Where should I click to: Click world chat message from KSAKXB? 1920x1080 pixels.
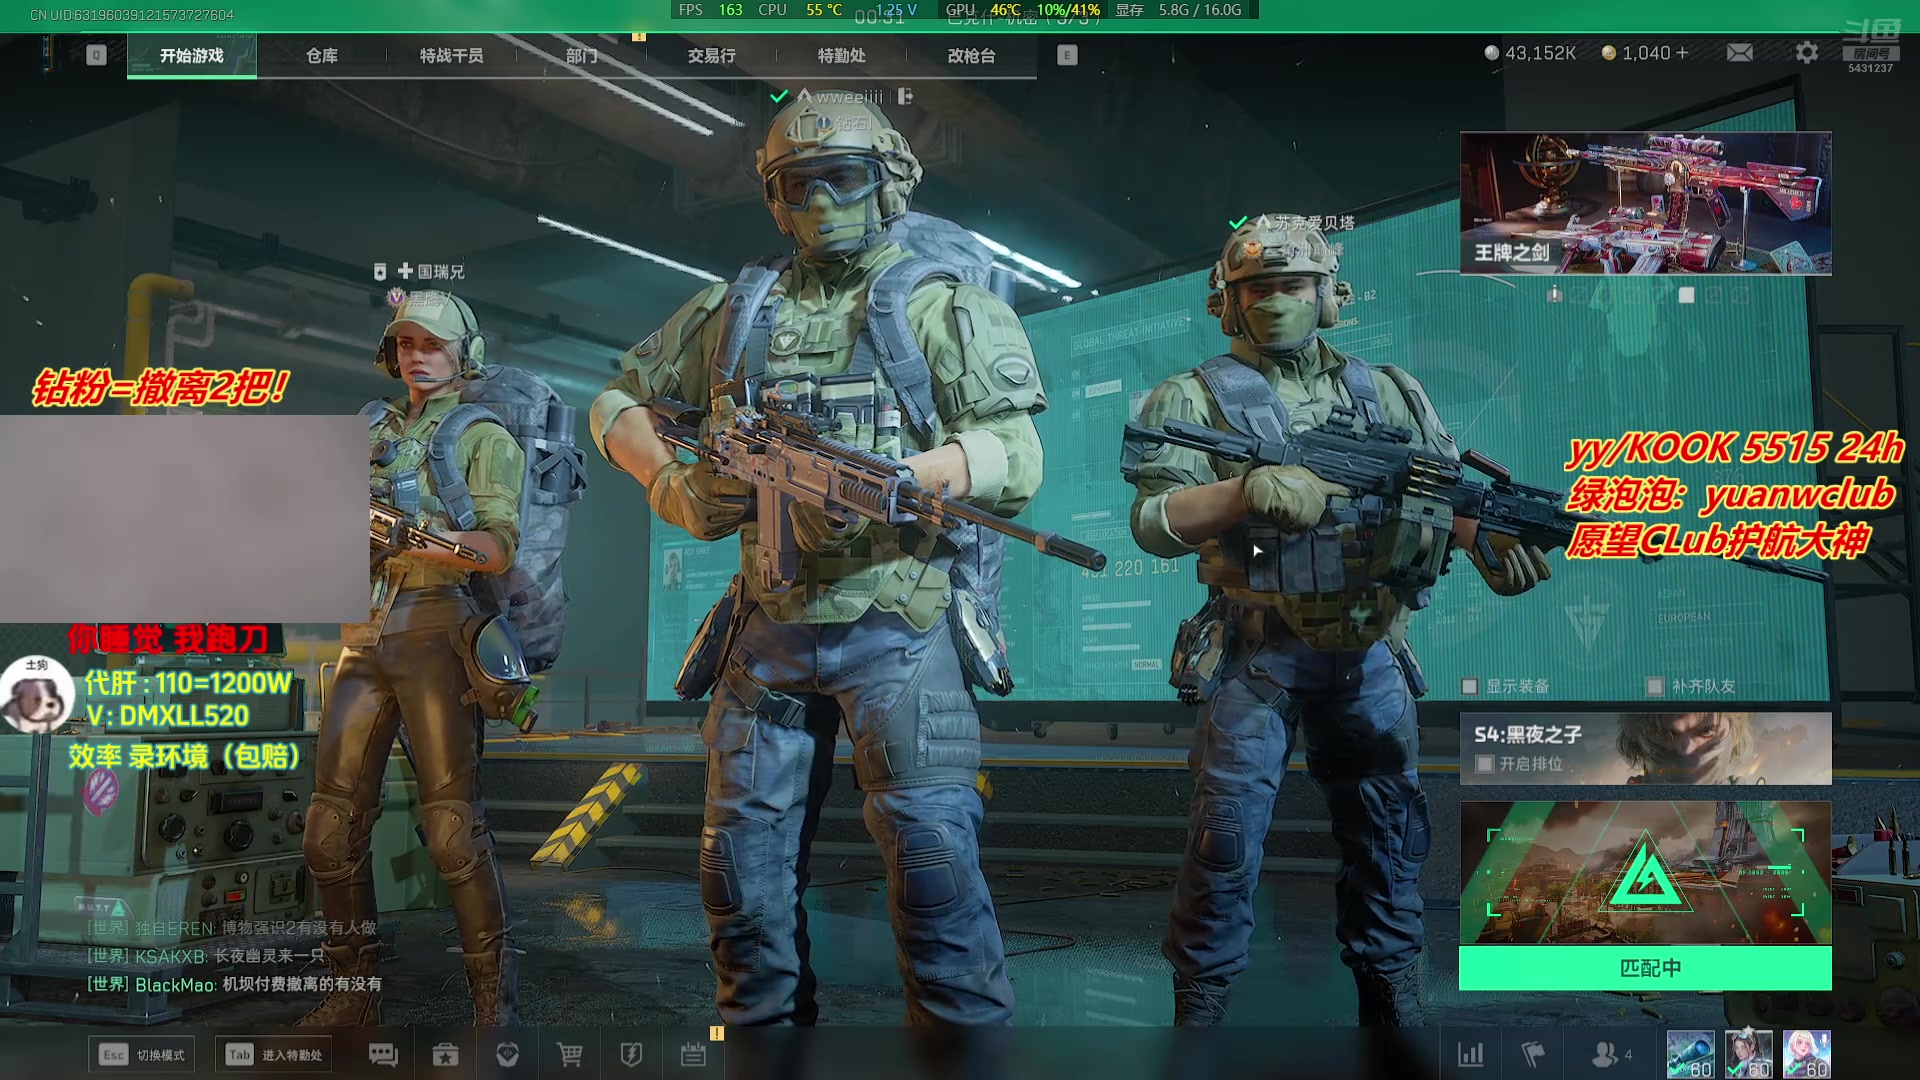coord(205,956)
